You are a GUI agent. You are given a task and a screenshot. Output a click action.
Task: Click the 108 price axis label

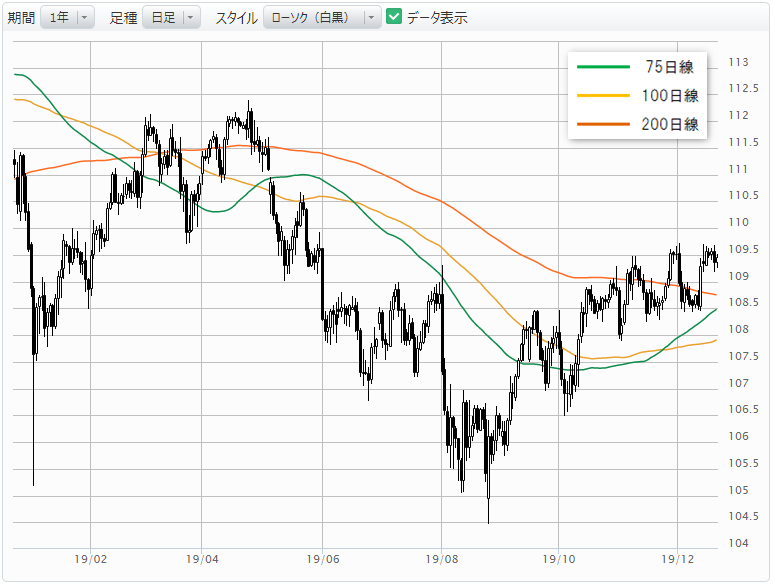[738, 329]
